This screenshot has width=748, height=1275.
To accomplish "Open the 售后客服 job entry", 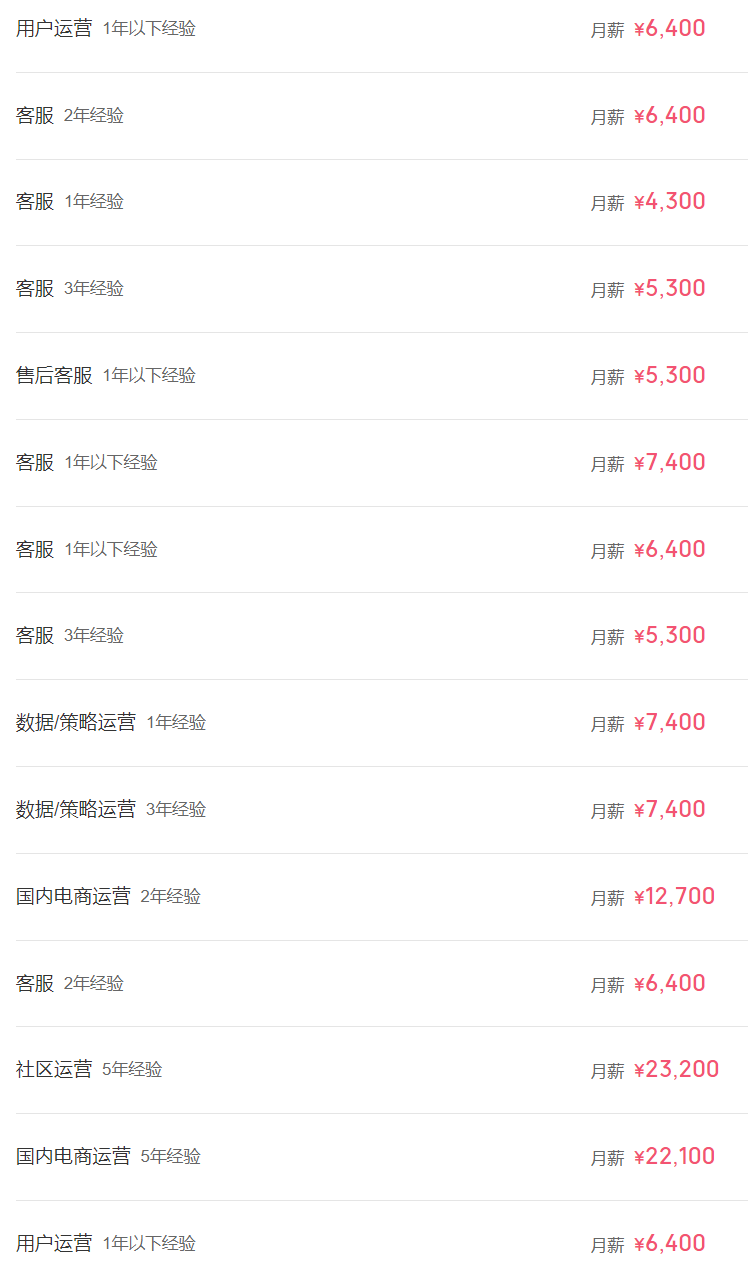I will pyautogui.click(x=54, y=376).
